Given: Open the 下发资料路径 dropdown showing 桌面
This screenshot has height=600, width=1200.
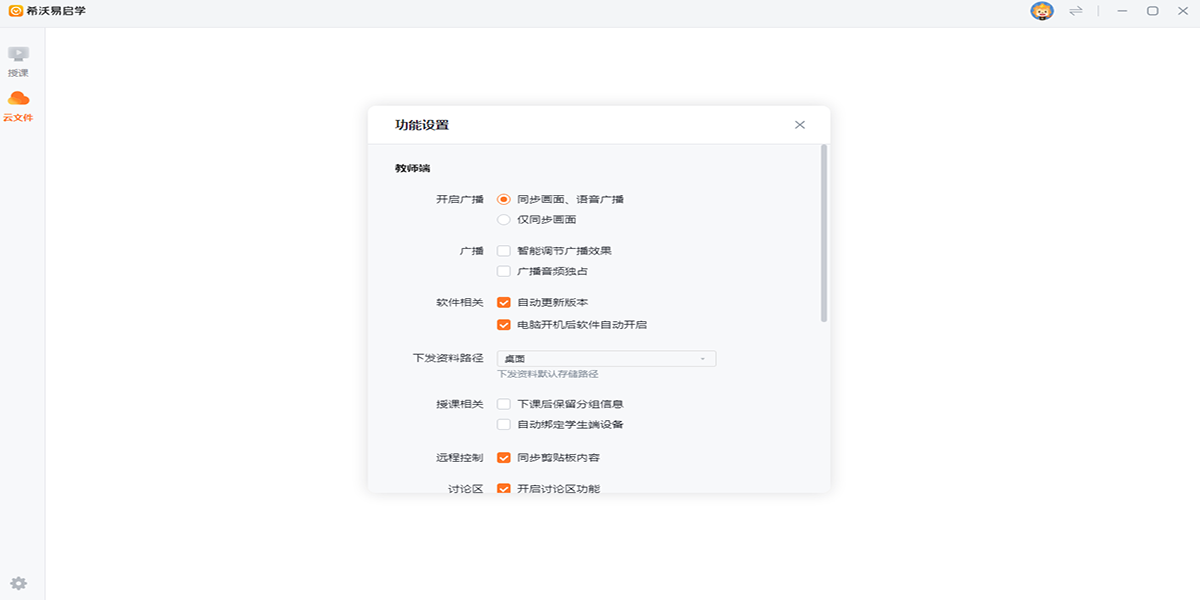Looking at the screenshot, I should (606, 358).
